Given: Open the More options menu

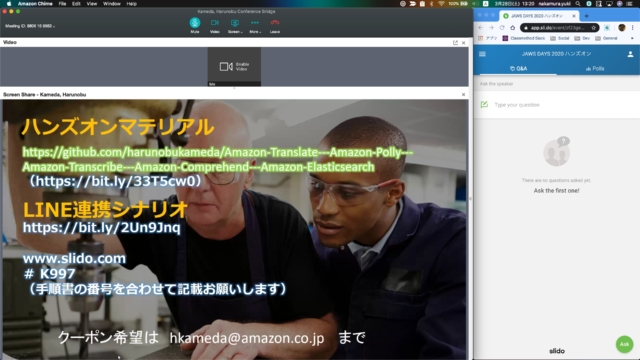Looking at the screenshot, I should (255, 25).
